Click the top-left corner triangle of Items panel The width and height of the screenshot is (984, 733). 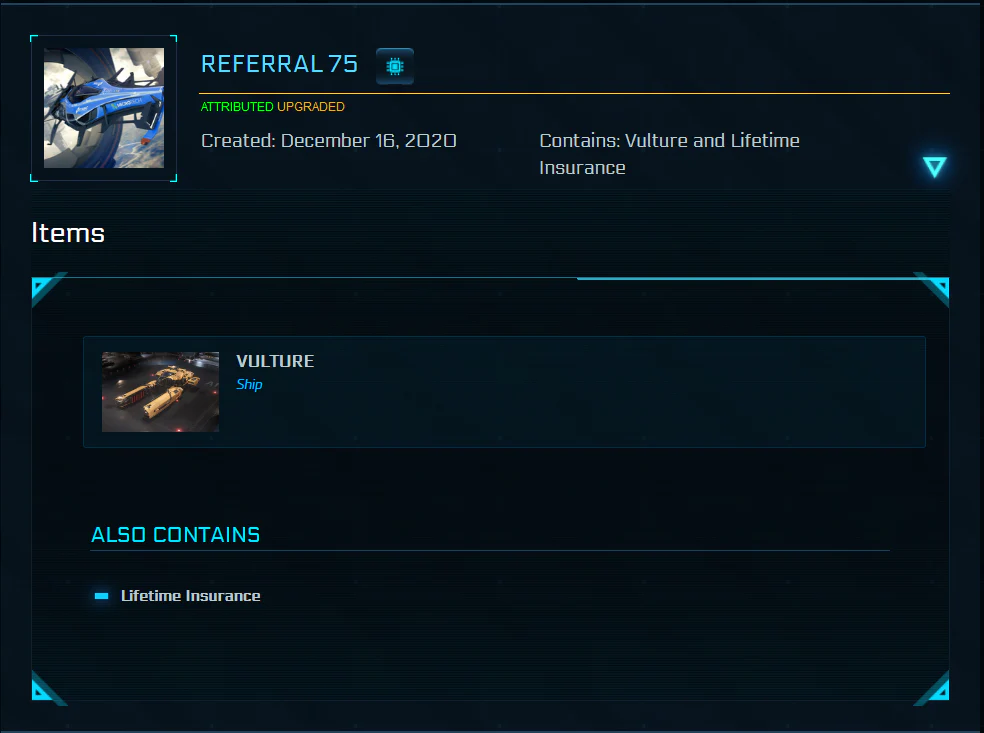pyautogui.click(x=45, y=287)
